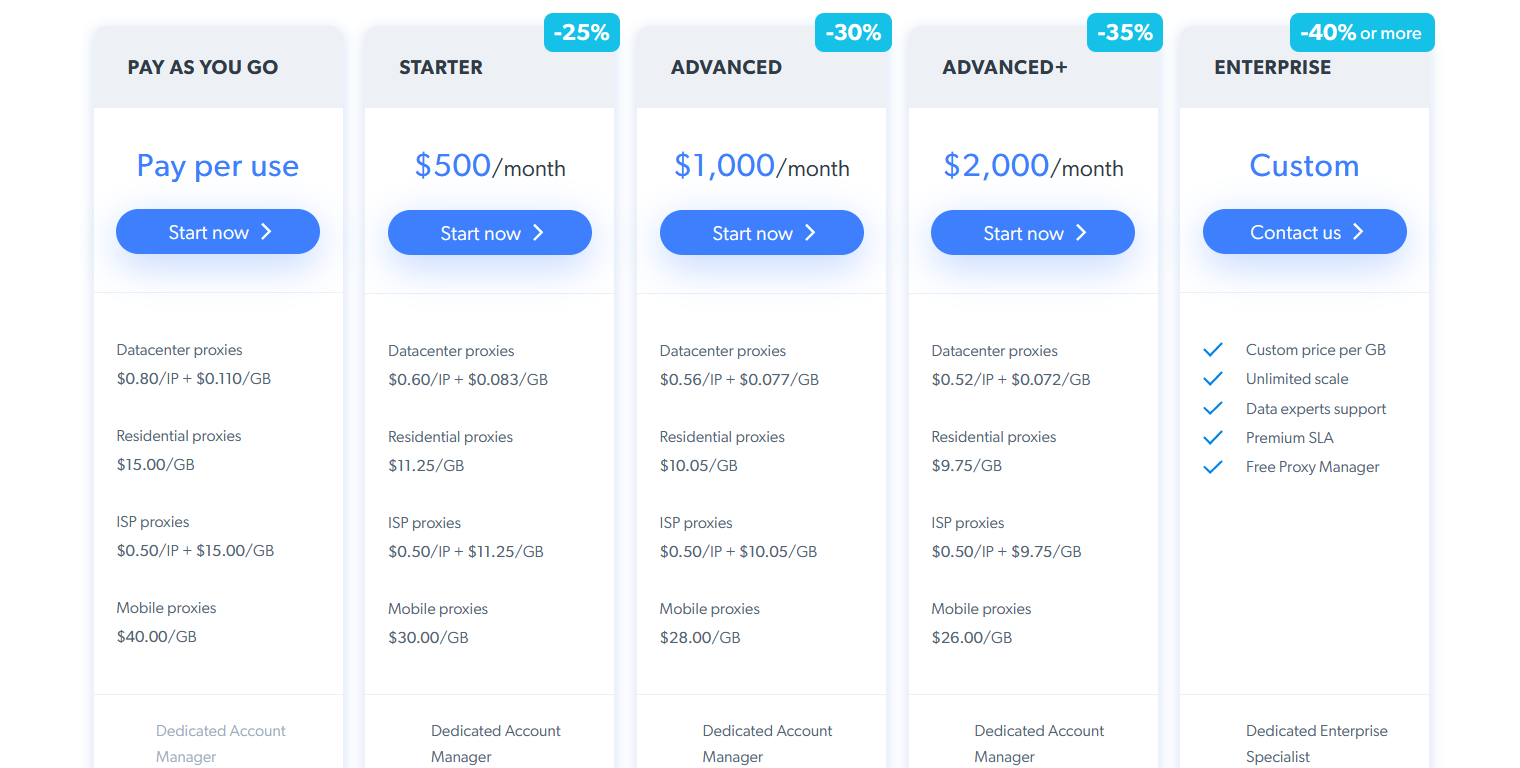
Task: Select the -30% discount badge on Advanced
Action: (853, 33)
